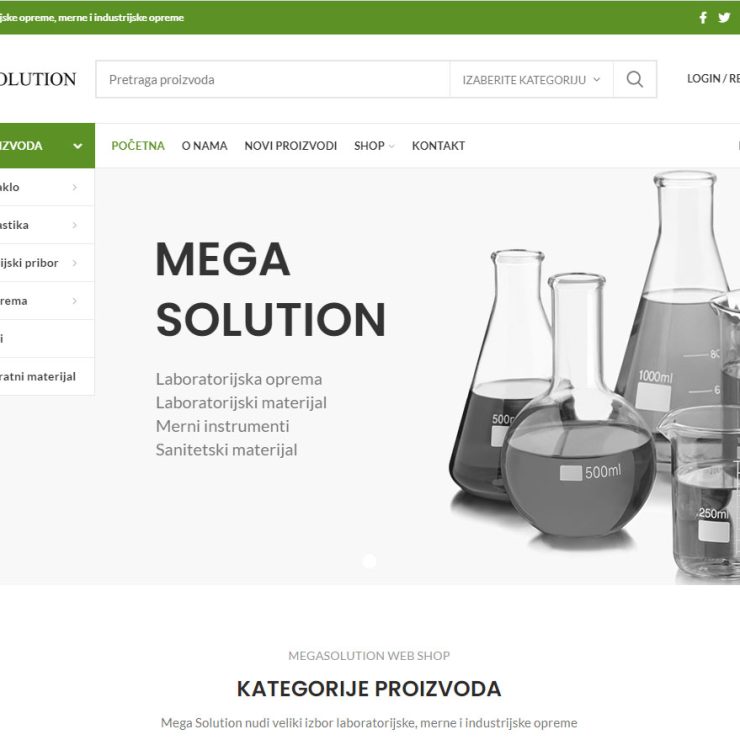Click the Mega Solution logo

[38, 79]
